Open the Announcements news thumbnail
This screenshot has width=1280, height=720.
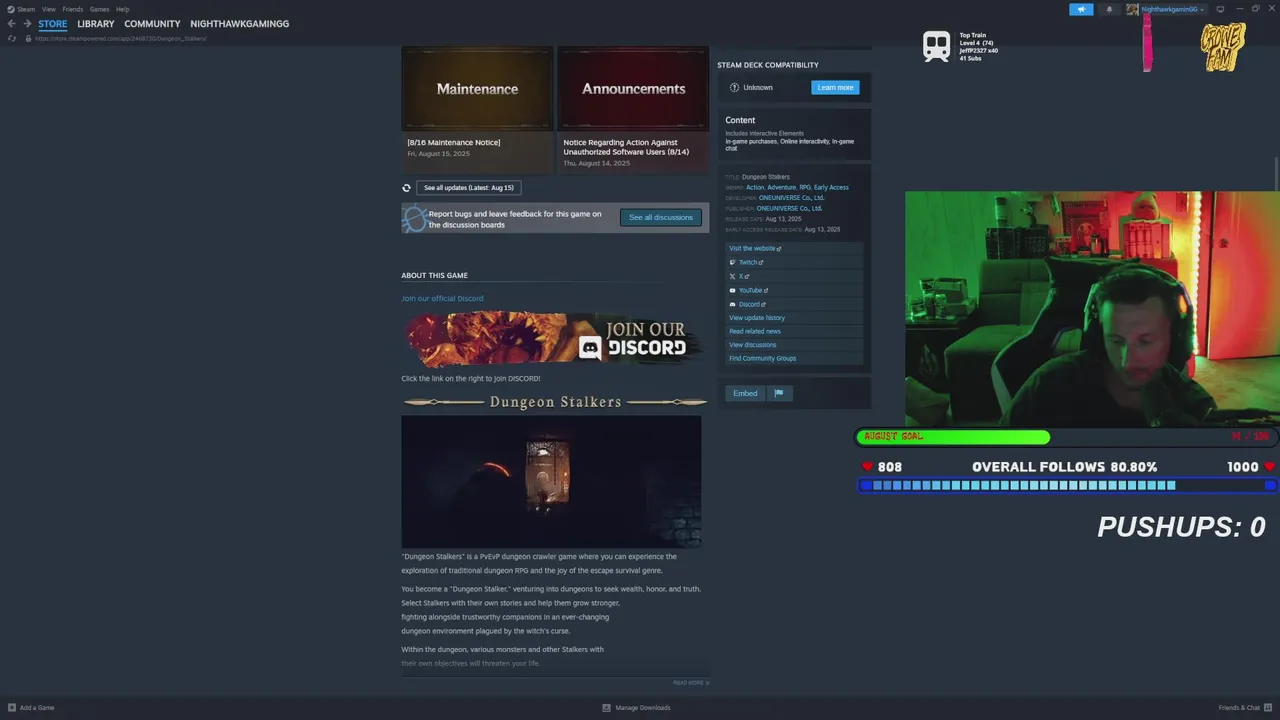click(x=633, y=89)
